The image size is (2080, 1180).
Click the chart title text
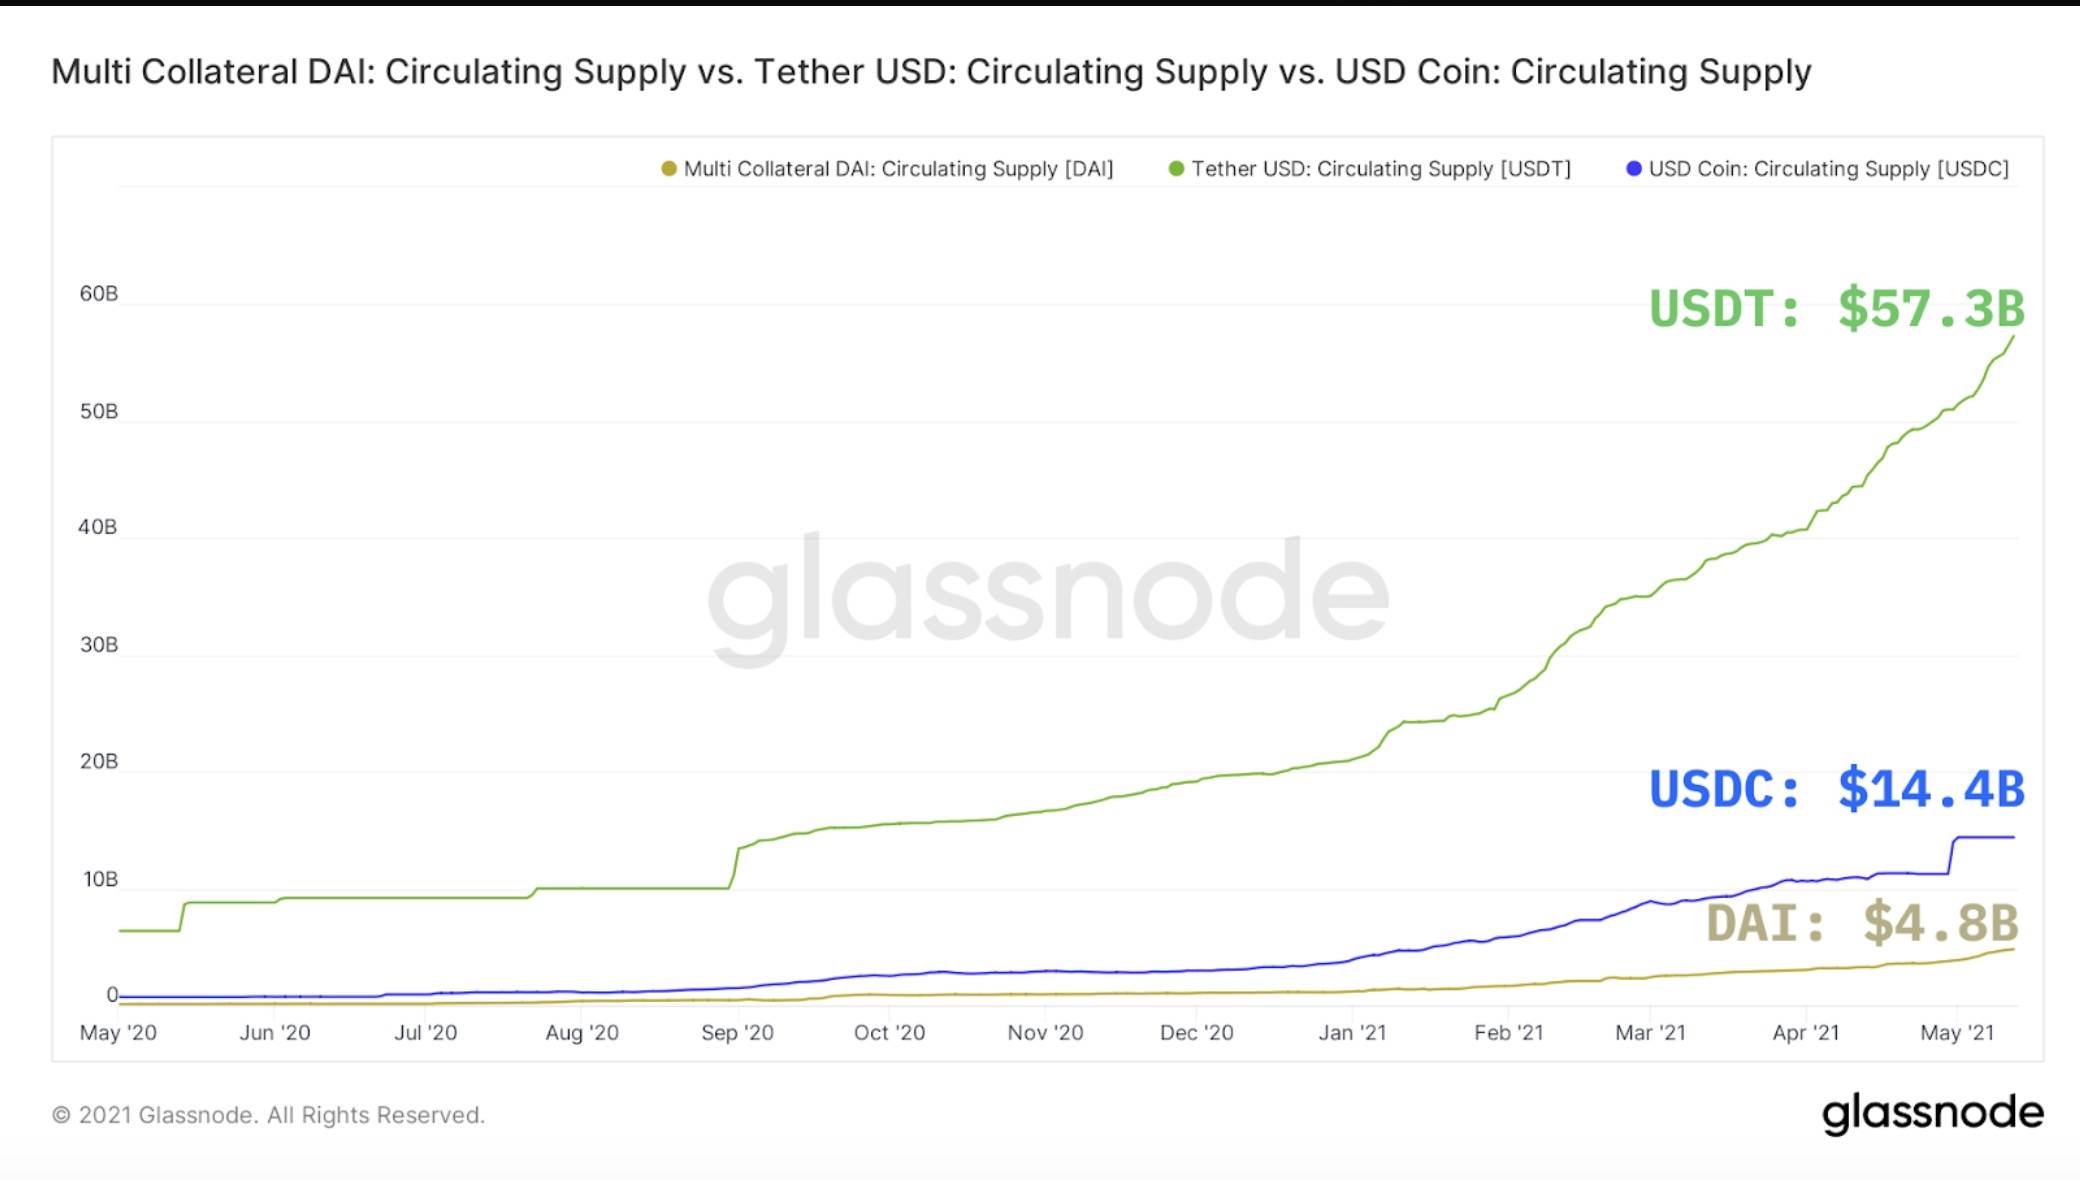931,72
